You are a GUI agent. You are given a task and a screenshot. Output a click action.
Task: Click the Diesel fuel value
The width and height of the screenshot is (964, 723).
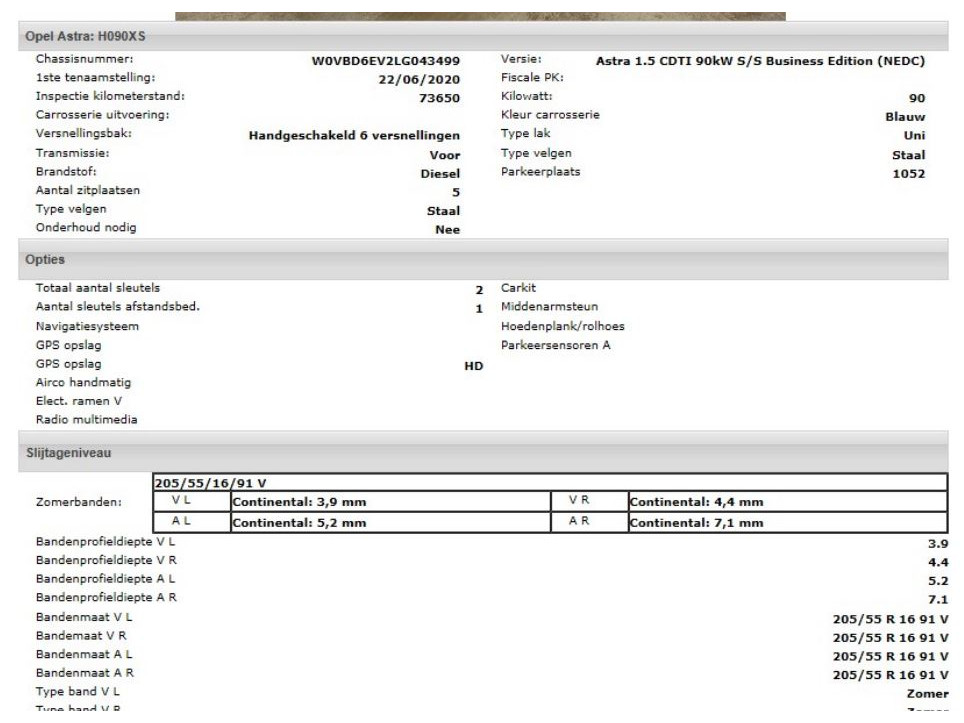[x=440, y=172]
